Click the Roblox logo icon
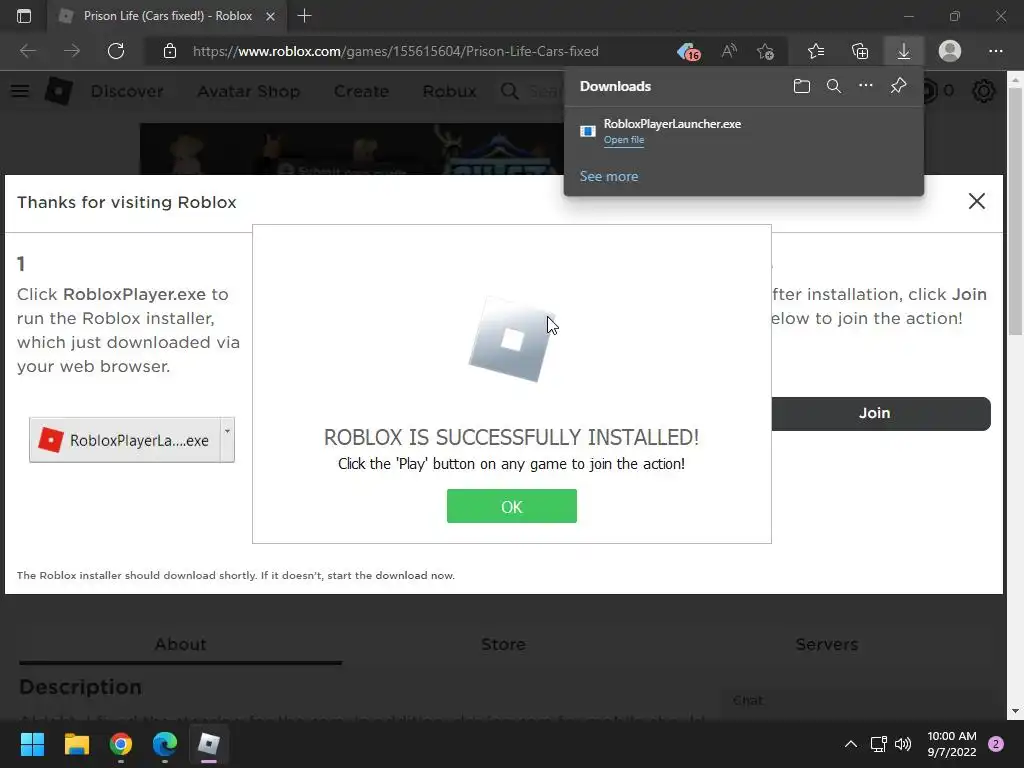 click(59, 91)
